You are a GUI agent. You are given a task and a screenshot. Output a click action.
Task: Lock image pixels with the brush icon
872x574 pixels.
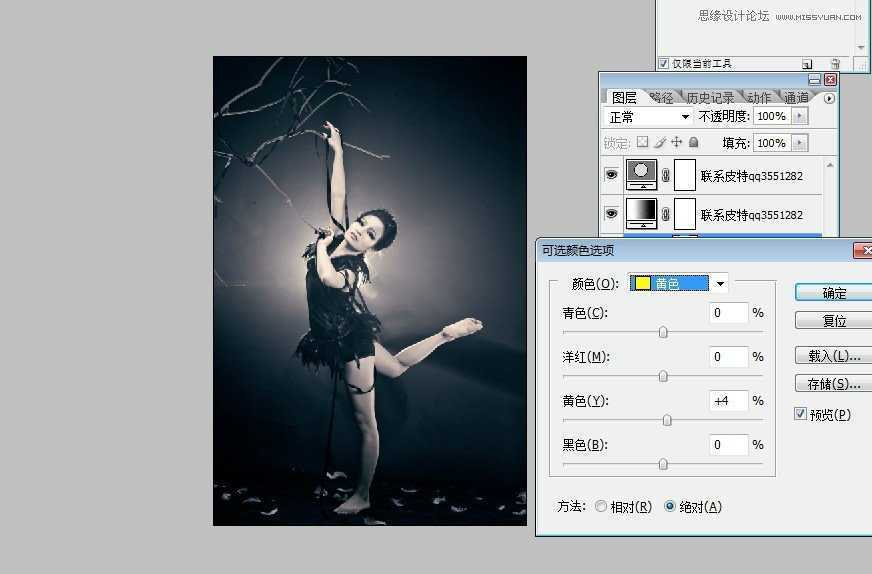[660, 142]
